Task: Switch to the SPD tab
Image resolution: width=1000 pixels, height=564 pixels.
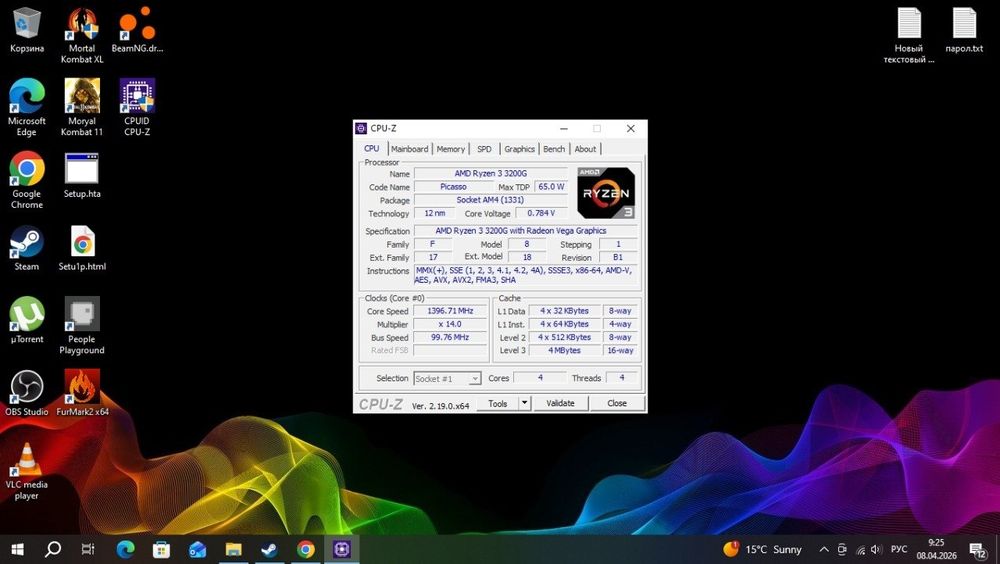Action: (x=485, y=149)
